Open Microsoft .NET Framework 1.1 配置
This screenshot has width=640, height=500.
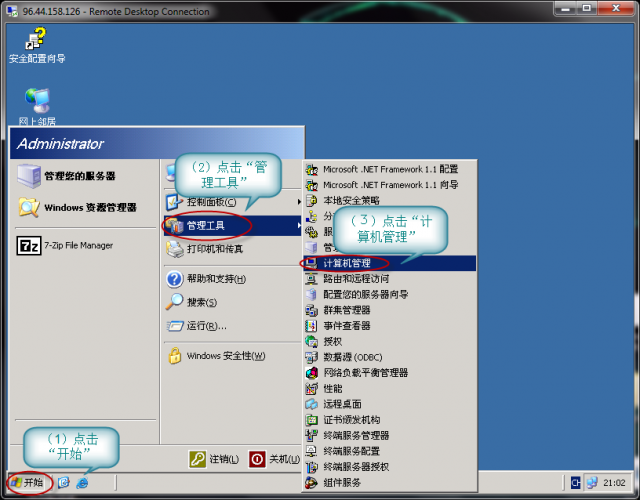[x=390, y=169]
